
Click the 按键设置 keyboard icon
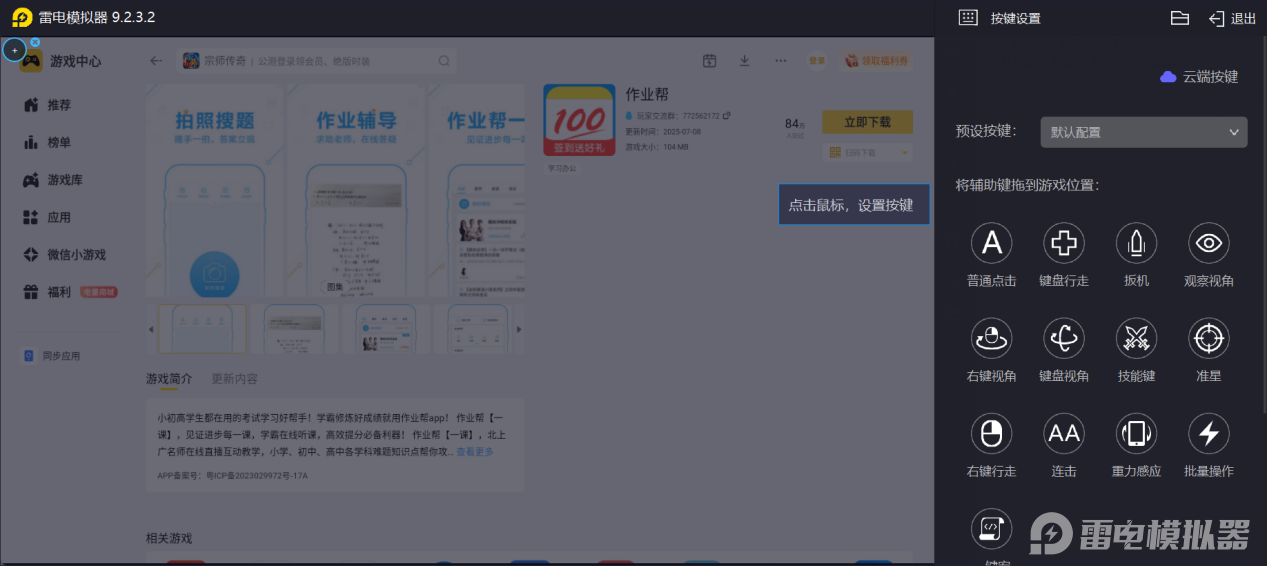click(x=967, y=18)
